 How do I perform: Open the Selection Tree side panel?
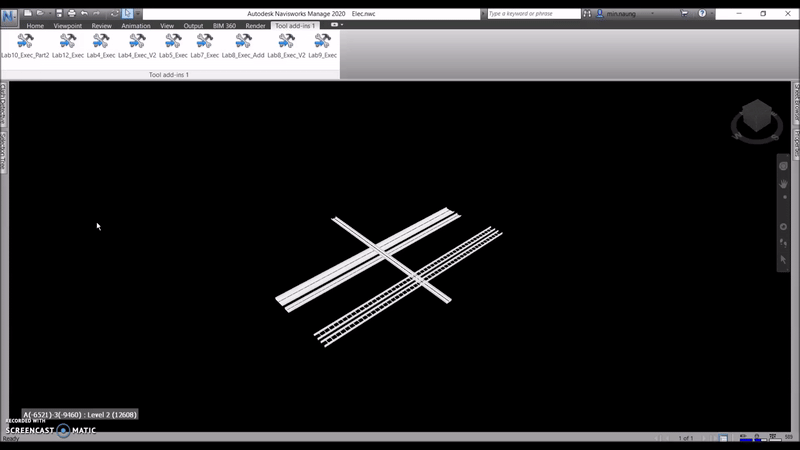click(4, 153)
